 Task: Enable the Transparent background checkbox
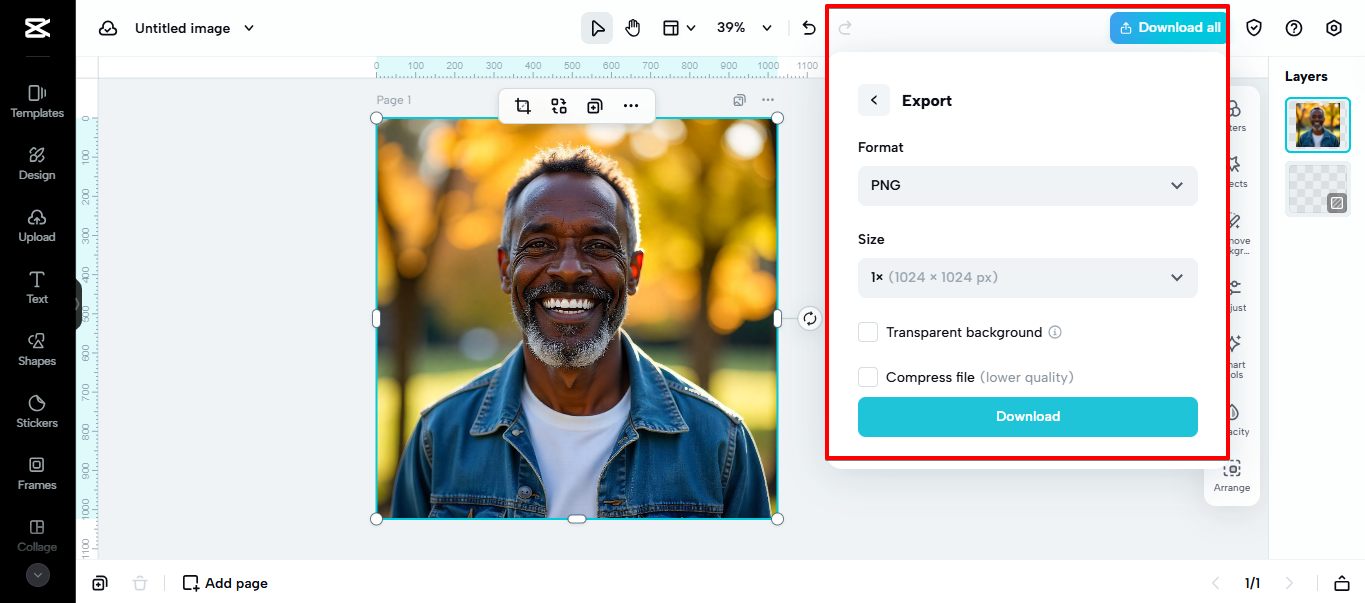pos(867,332)
